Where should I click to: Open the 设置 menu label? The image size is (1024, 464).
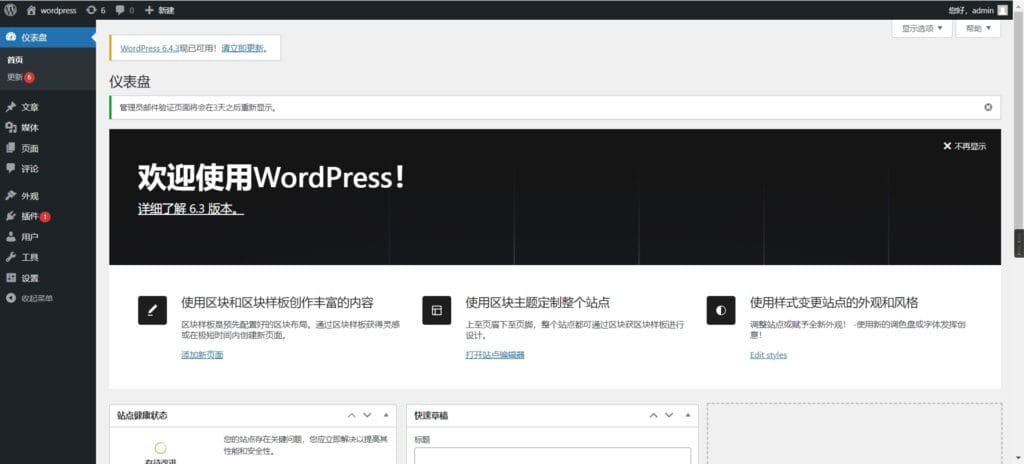[x=30, y=278]
